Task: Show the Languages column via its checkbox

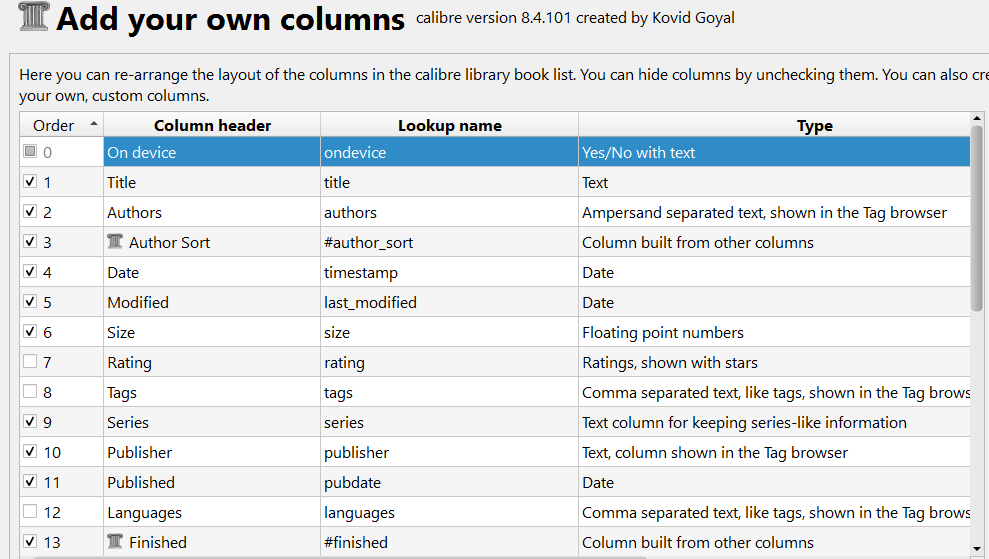Action: [30, 511]
